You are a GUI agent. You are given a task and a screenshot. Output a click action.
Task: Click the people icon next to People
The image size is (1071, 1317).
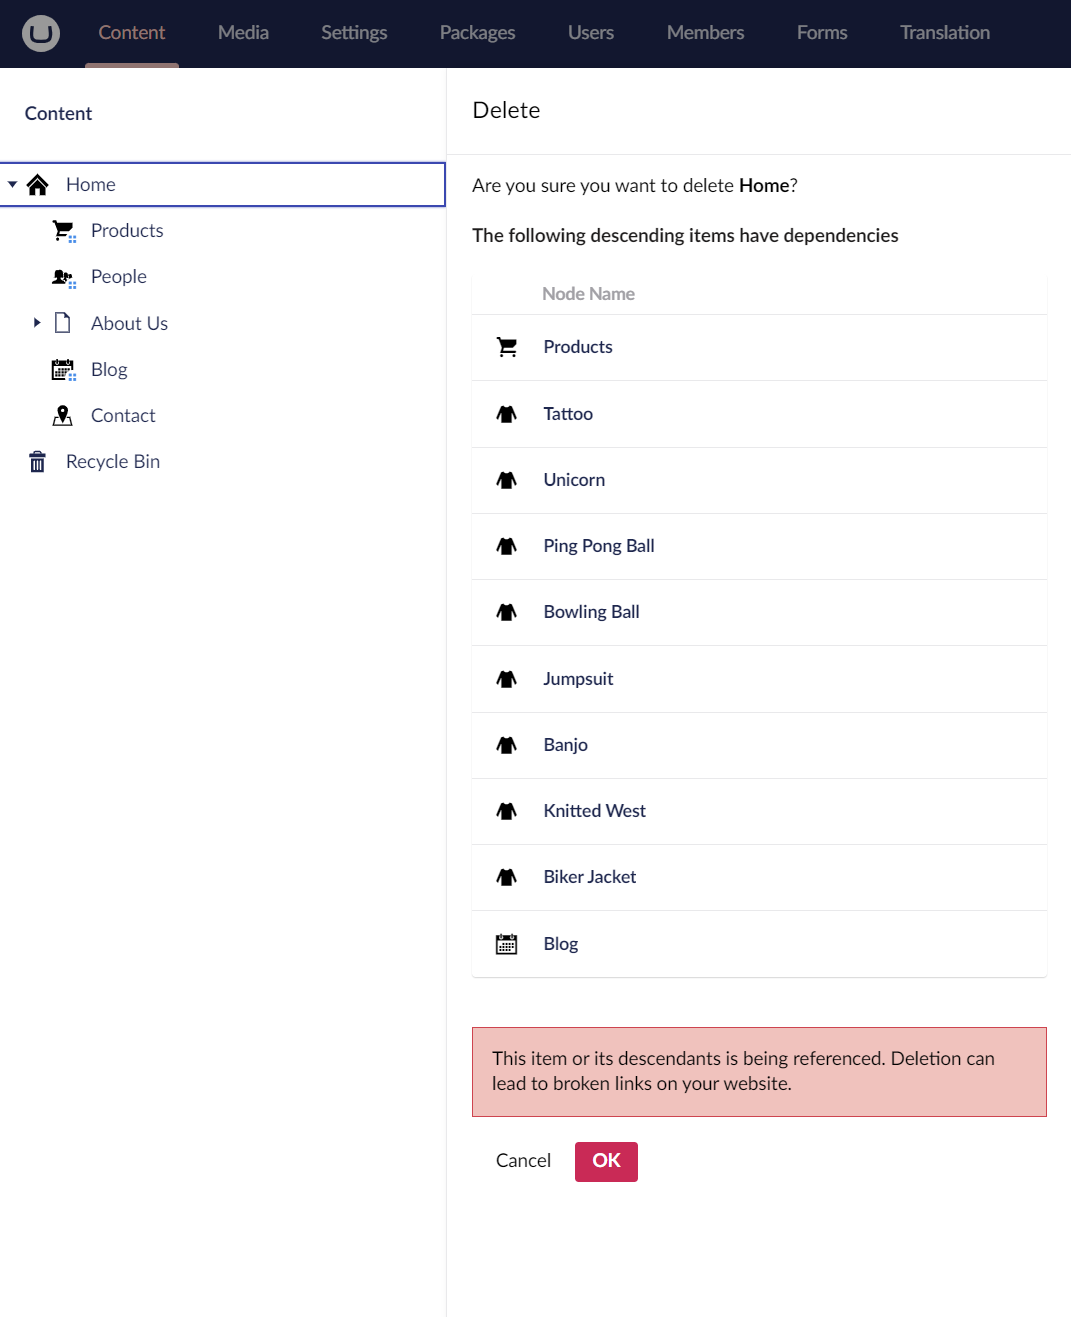[62, 276]
